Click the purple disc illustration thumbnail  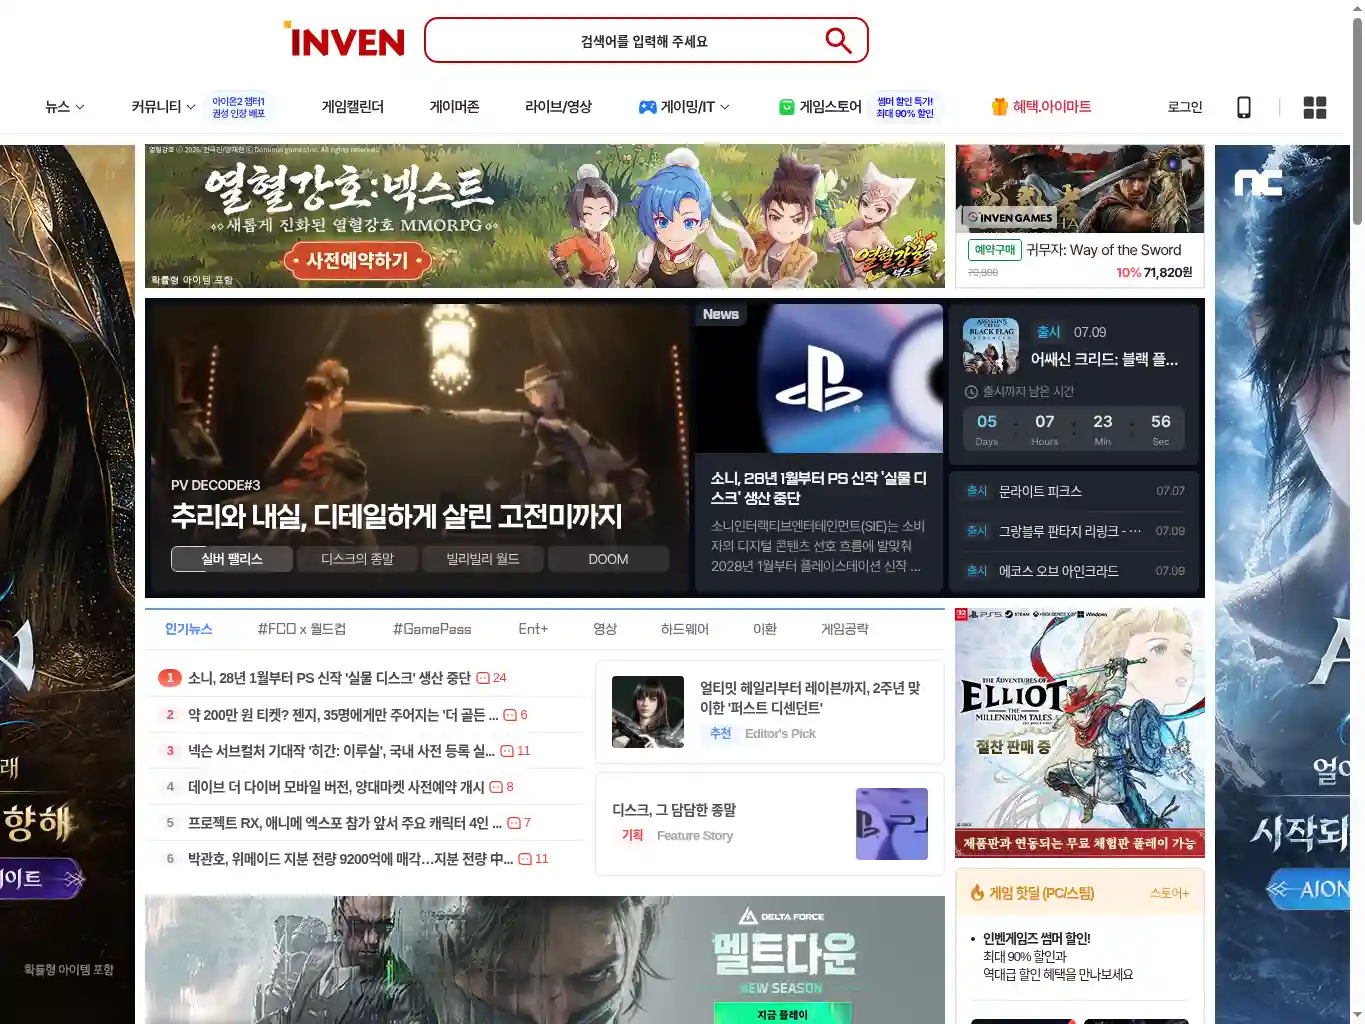(x=892, y=824)
